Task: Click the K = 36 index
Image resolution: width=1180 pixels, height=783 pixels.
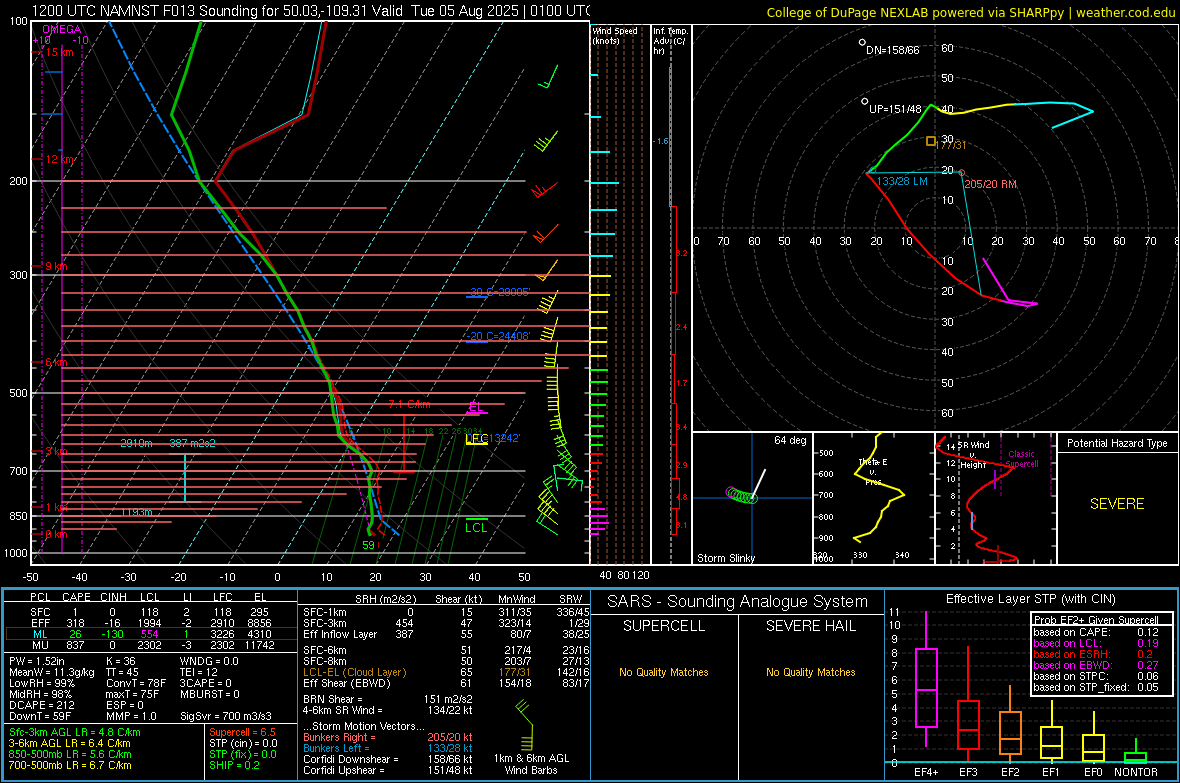Action: coord(121,661)
